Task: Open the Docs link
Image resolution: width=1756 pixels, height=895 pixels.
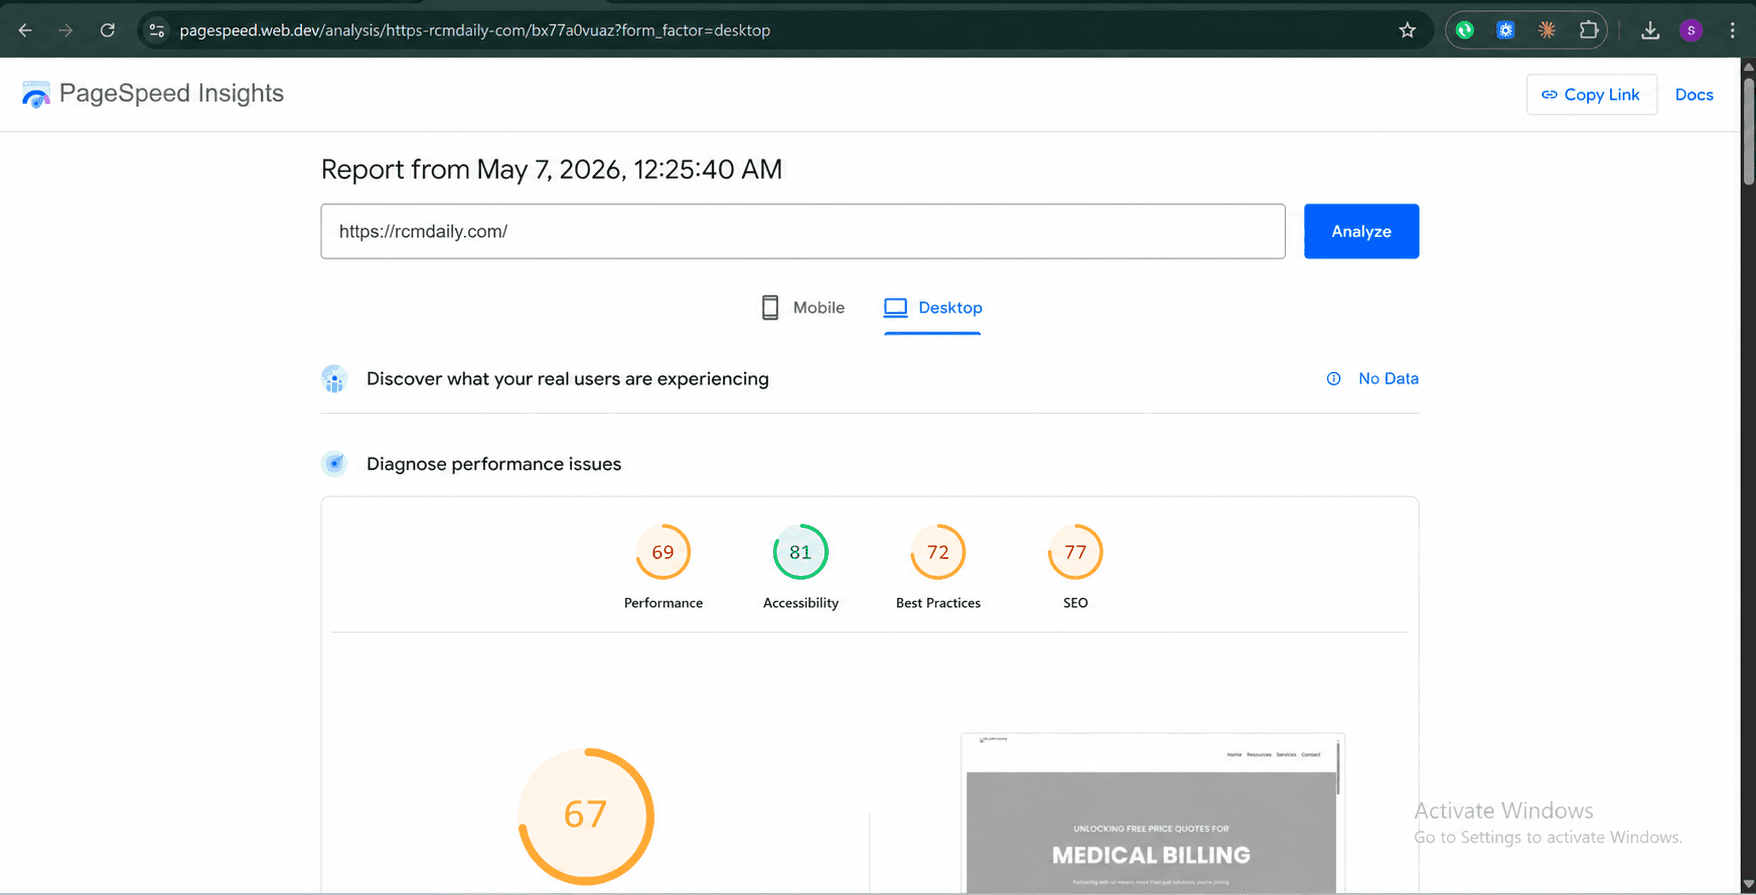Action: pos(1694,94)
